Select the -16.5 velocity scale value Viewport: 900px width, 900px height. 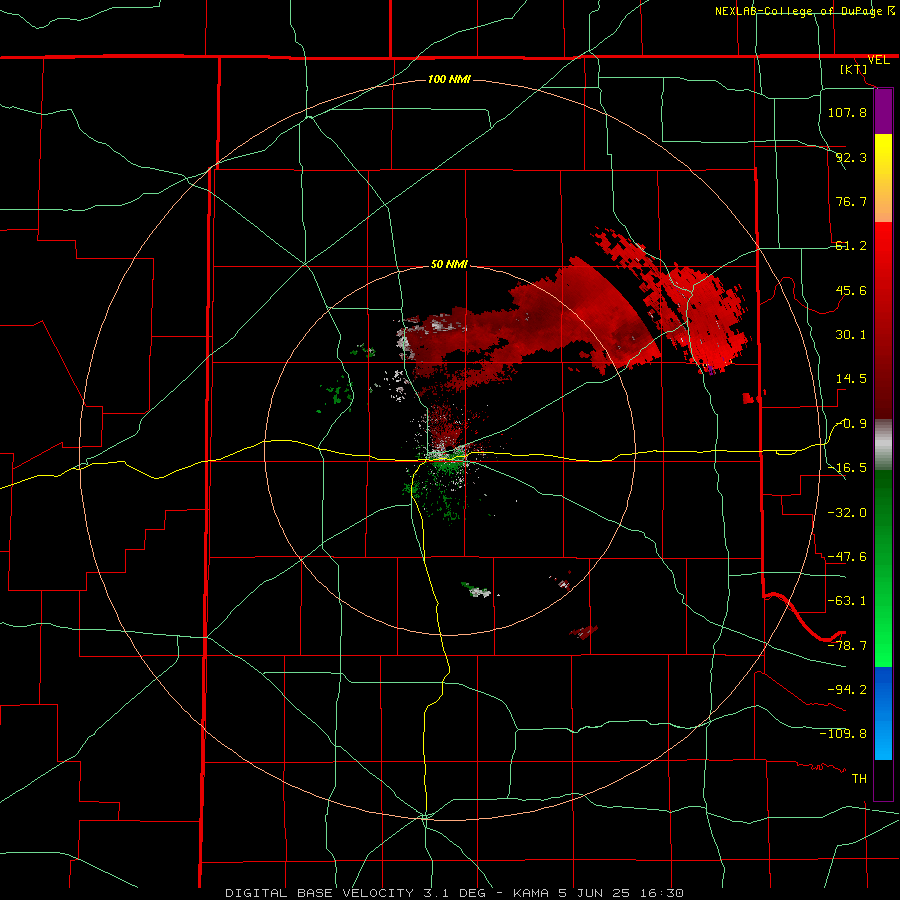pyautogui.click(x=847, y=468)
